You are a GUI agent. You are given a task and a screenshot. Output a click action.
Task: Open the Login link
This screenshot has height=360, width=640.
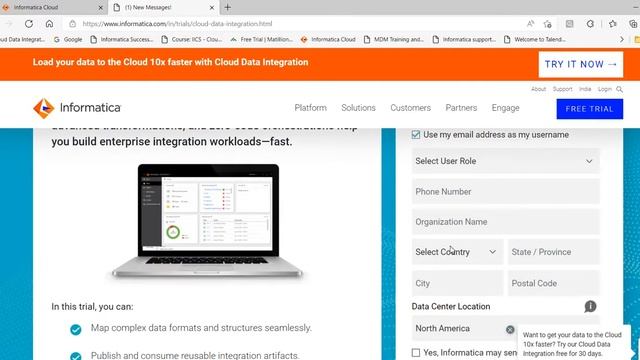[604, 89]
